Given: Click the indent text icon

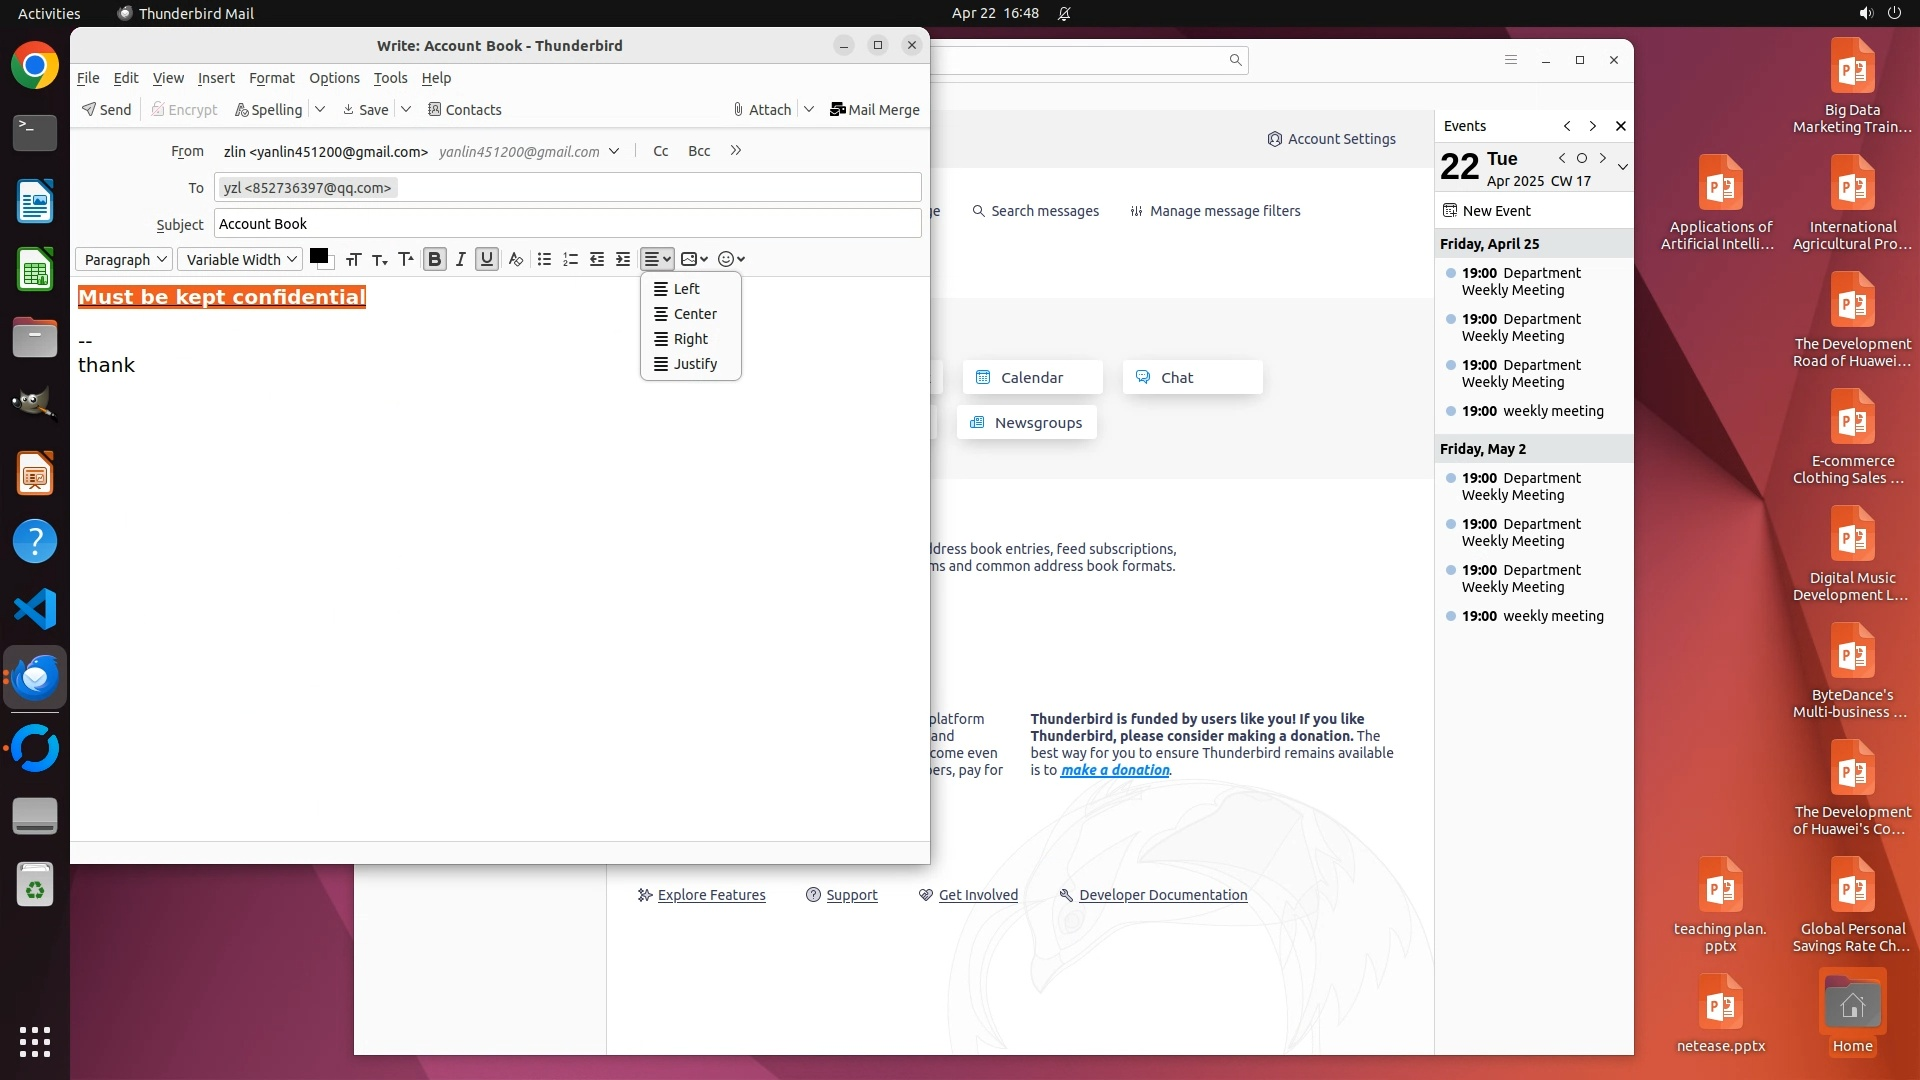Looking at the screenshot, I should pyautogui.click(x=623, y=259).
